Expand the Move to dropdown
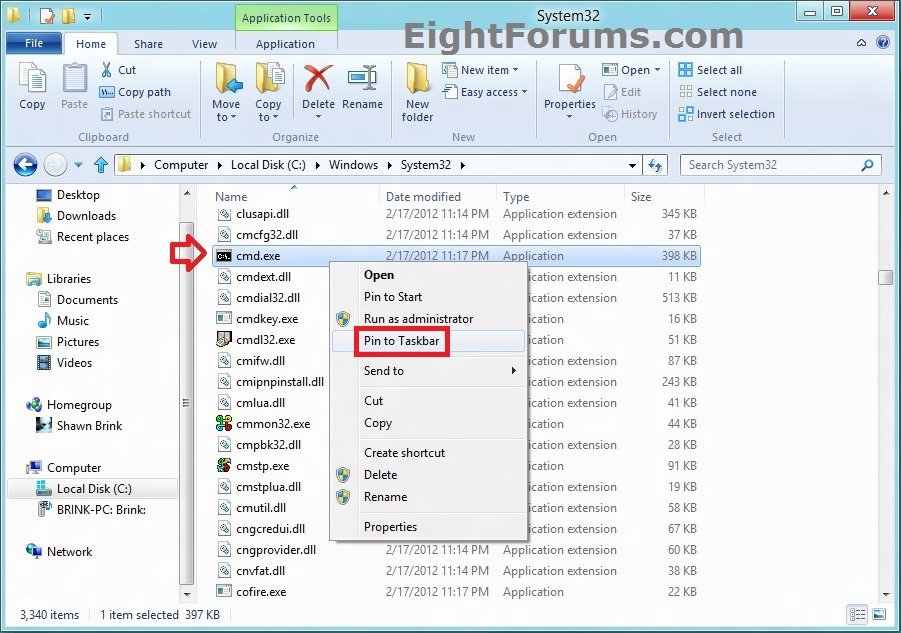 click(x=226, y=117)
